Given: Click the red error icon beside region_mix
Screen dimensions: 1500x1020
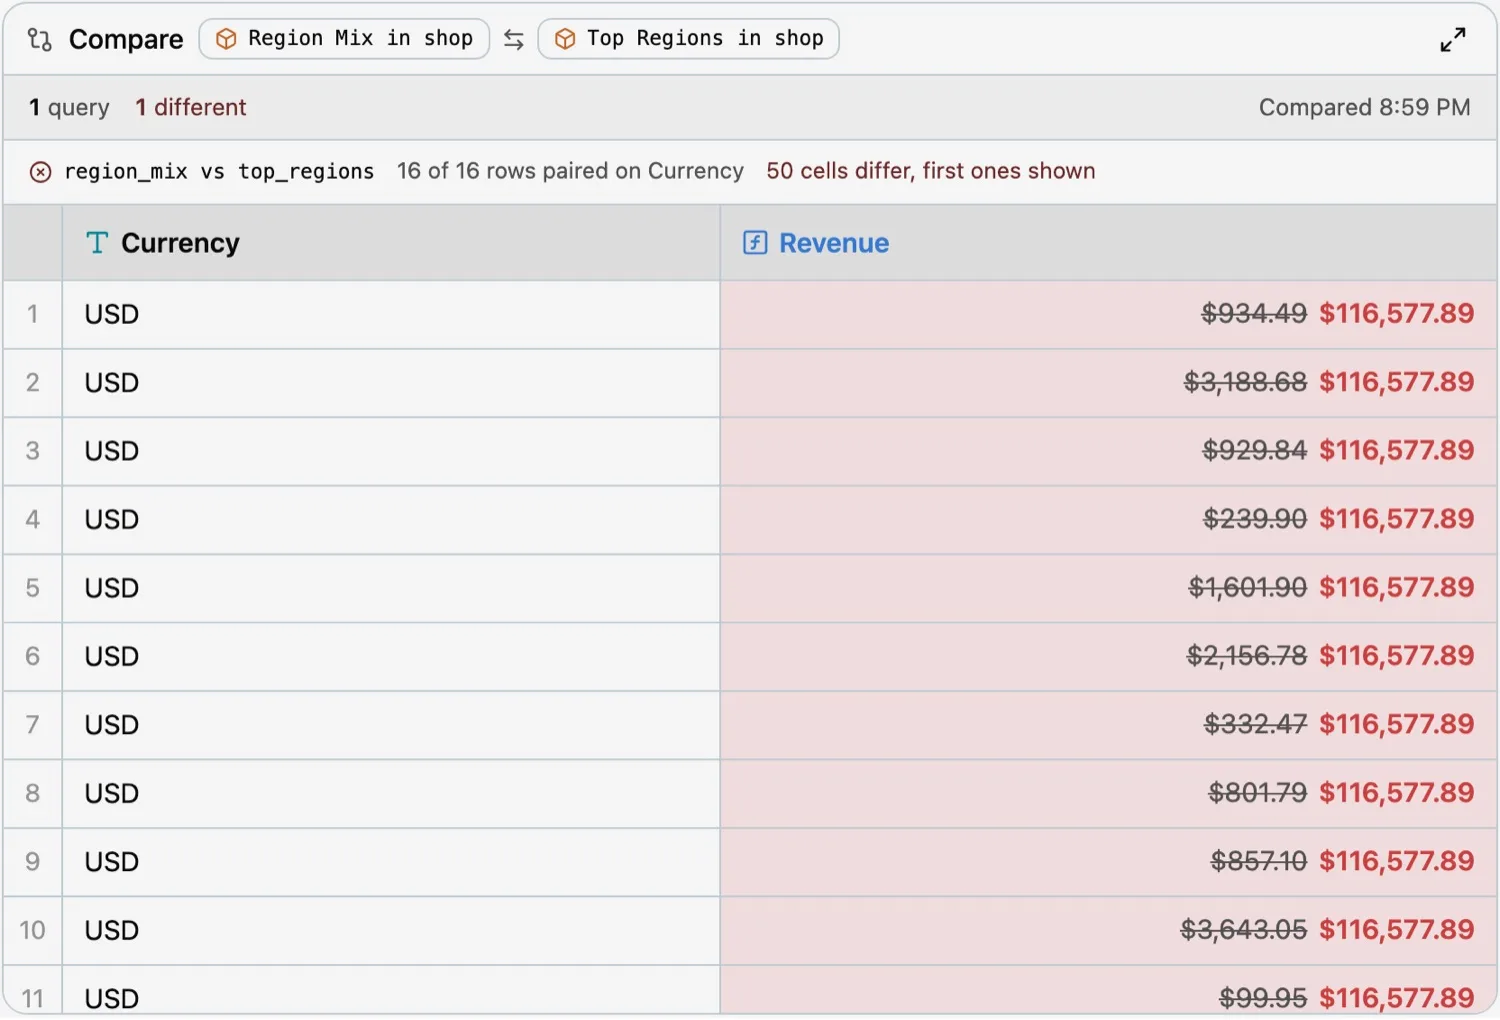Looking at the screenshot, I should (x=40, y=172).
